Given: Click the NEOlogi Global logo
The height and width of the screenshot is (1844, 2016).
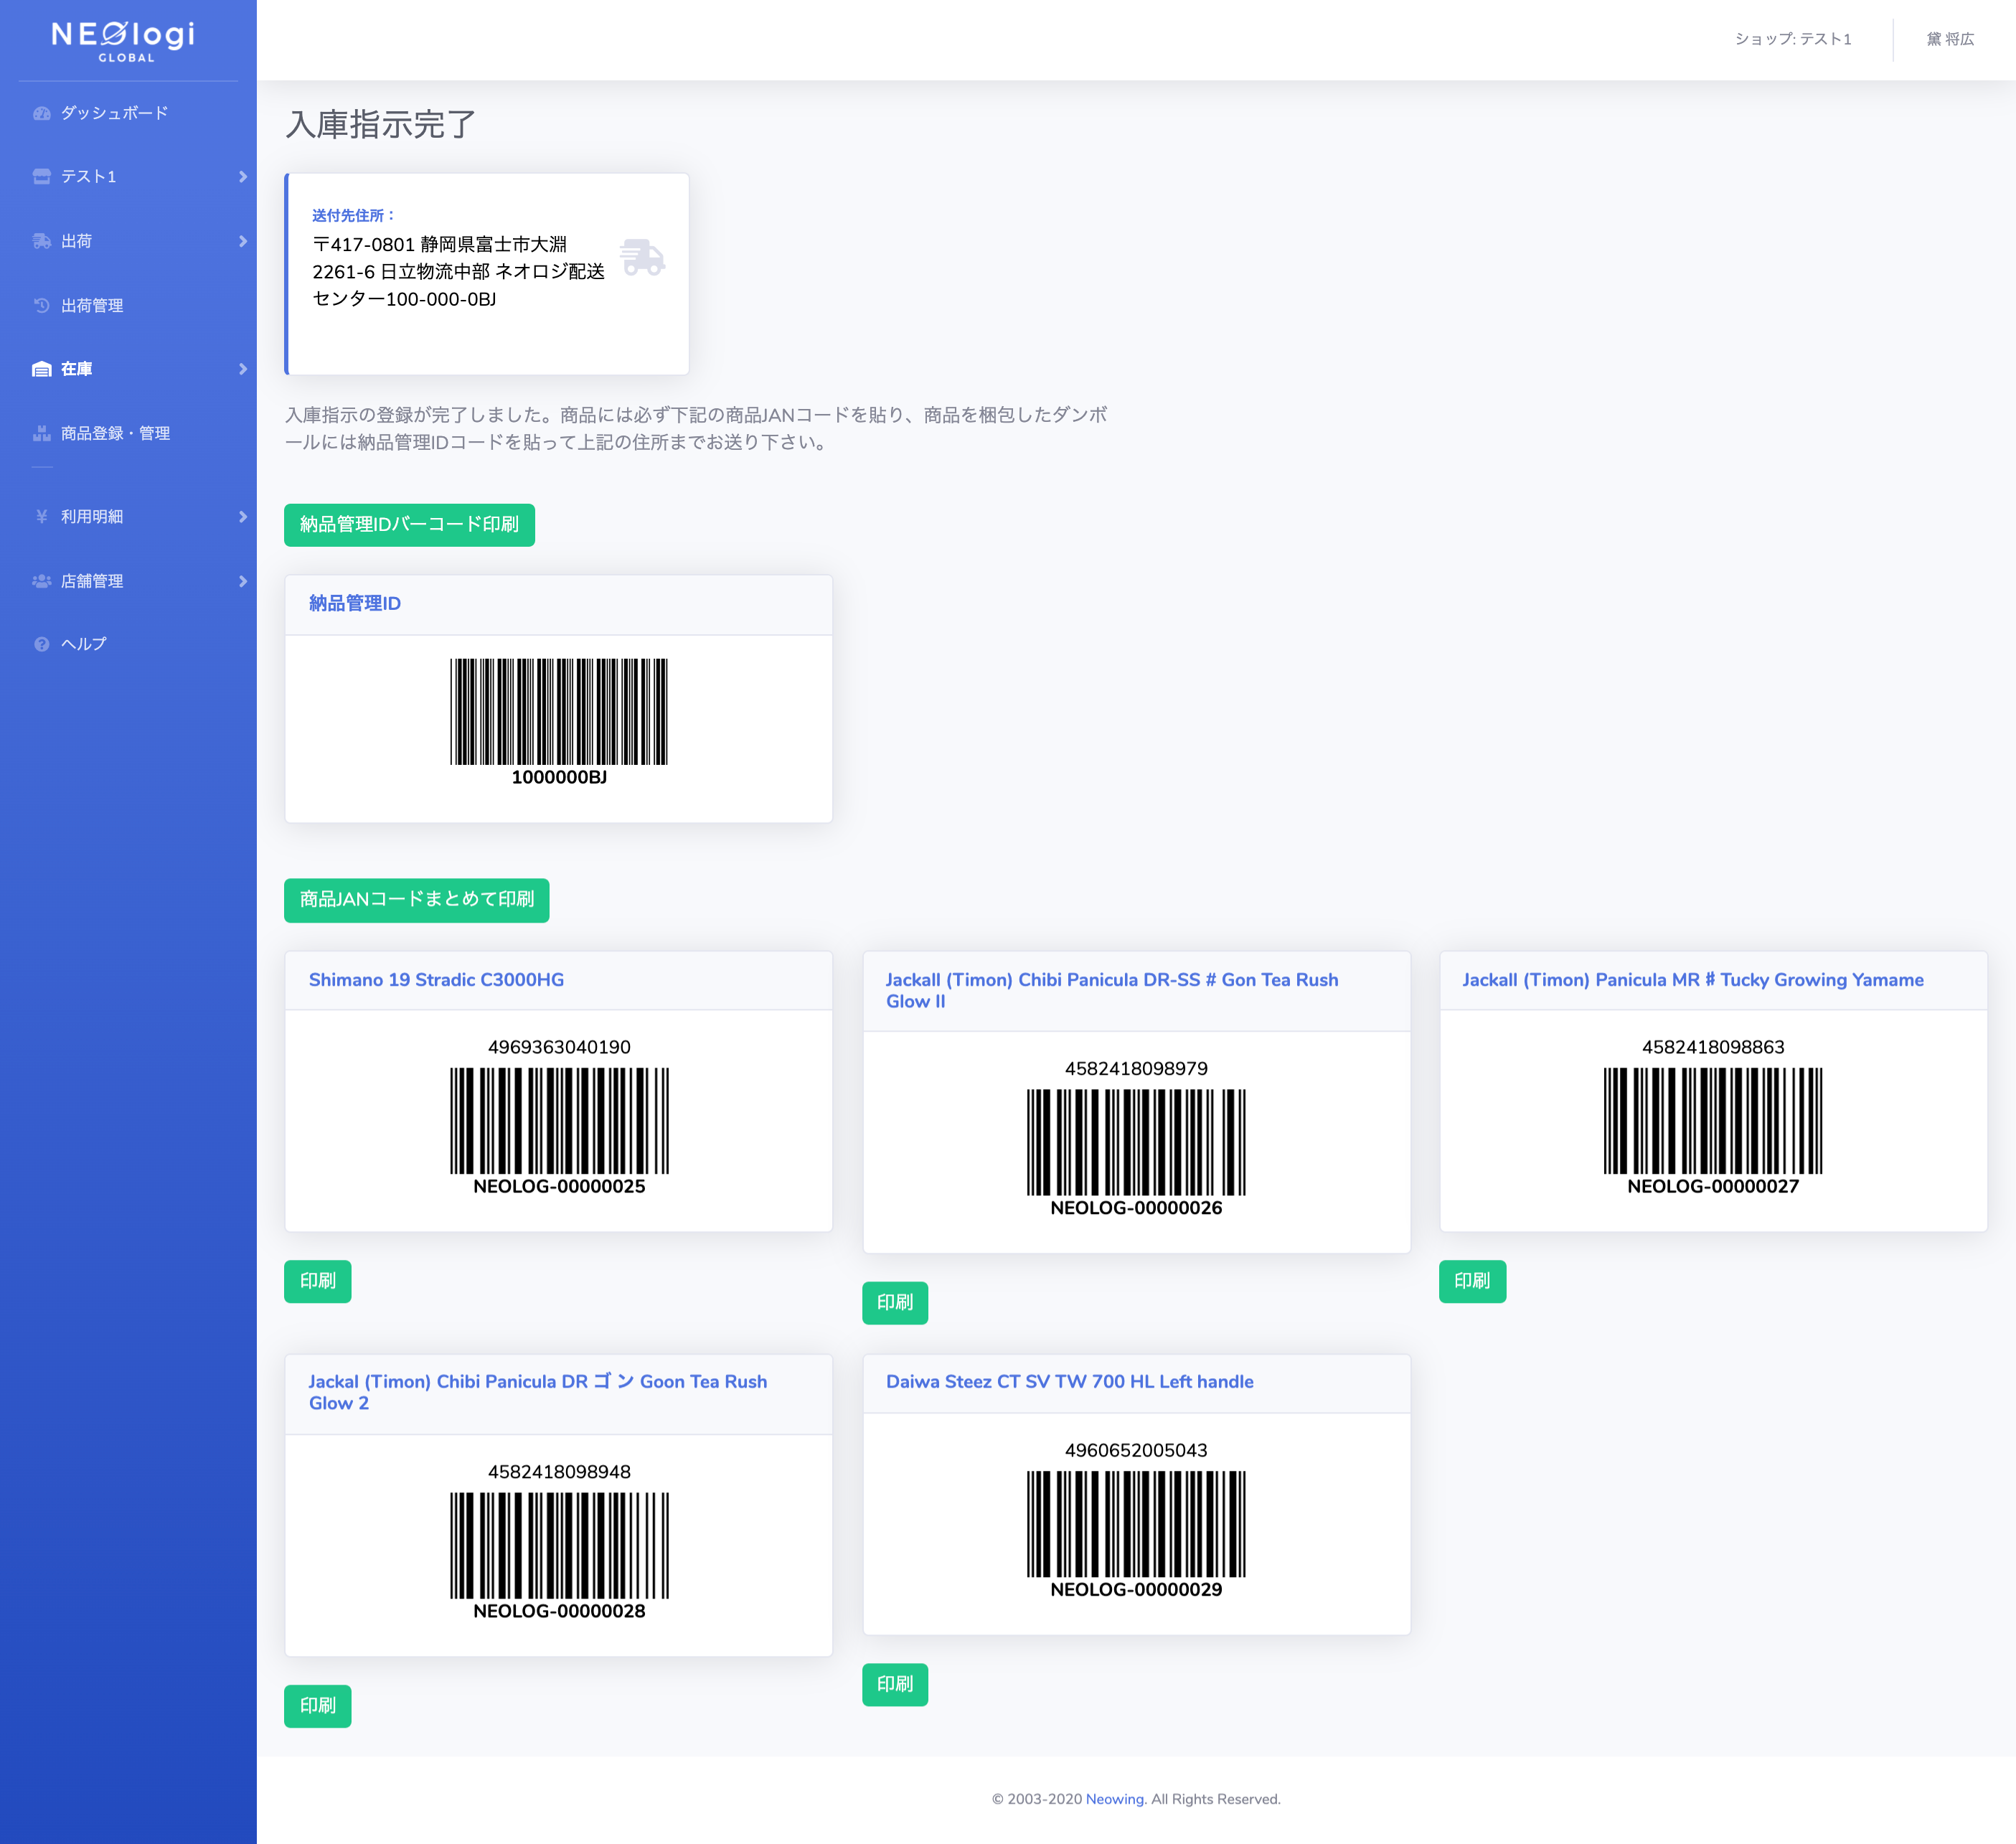Looking at the screenshot, I should [x=124, y=41].
